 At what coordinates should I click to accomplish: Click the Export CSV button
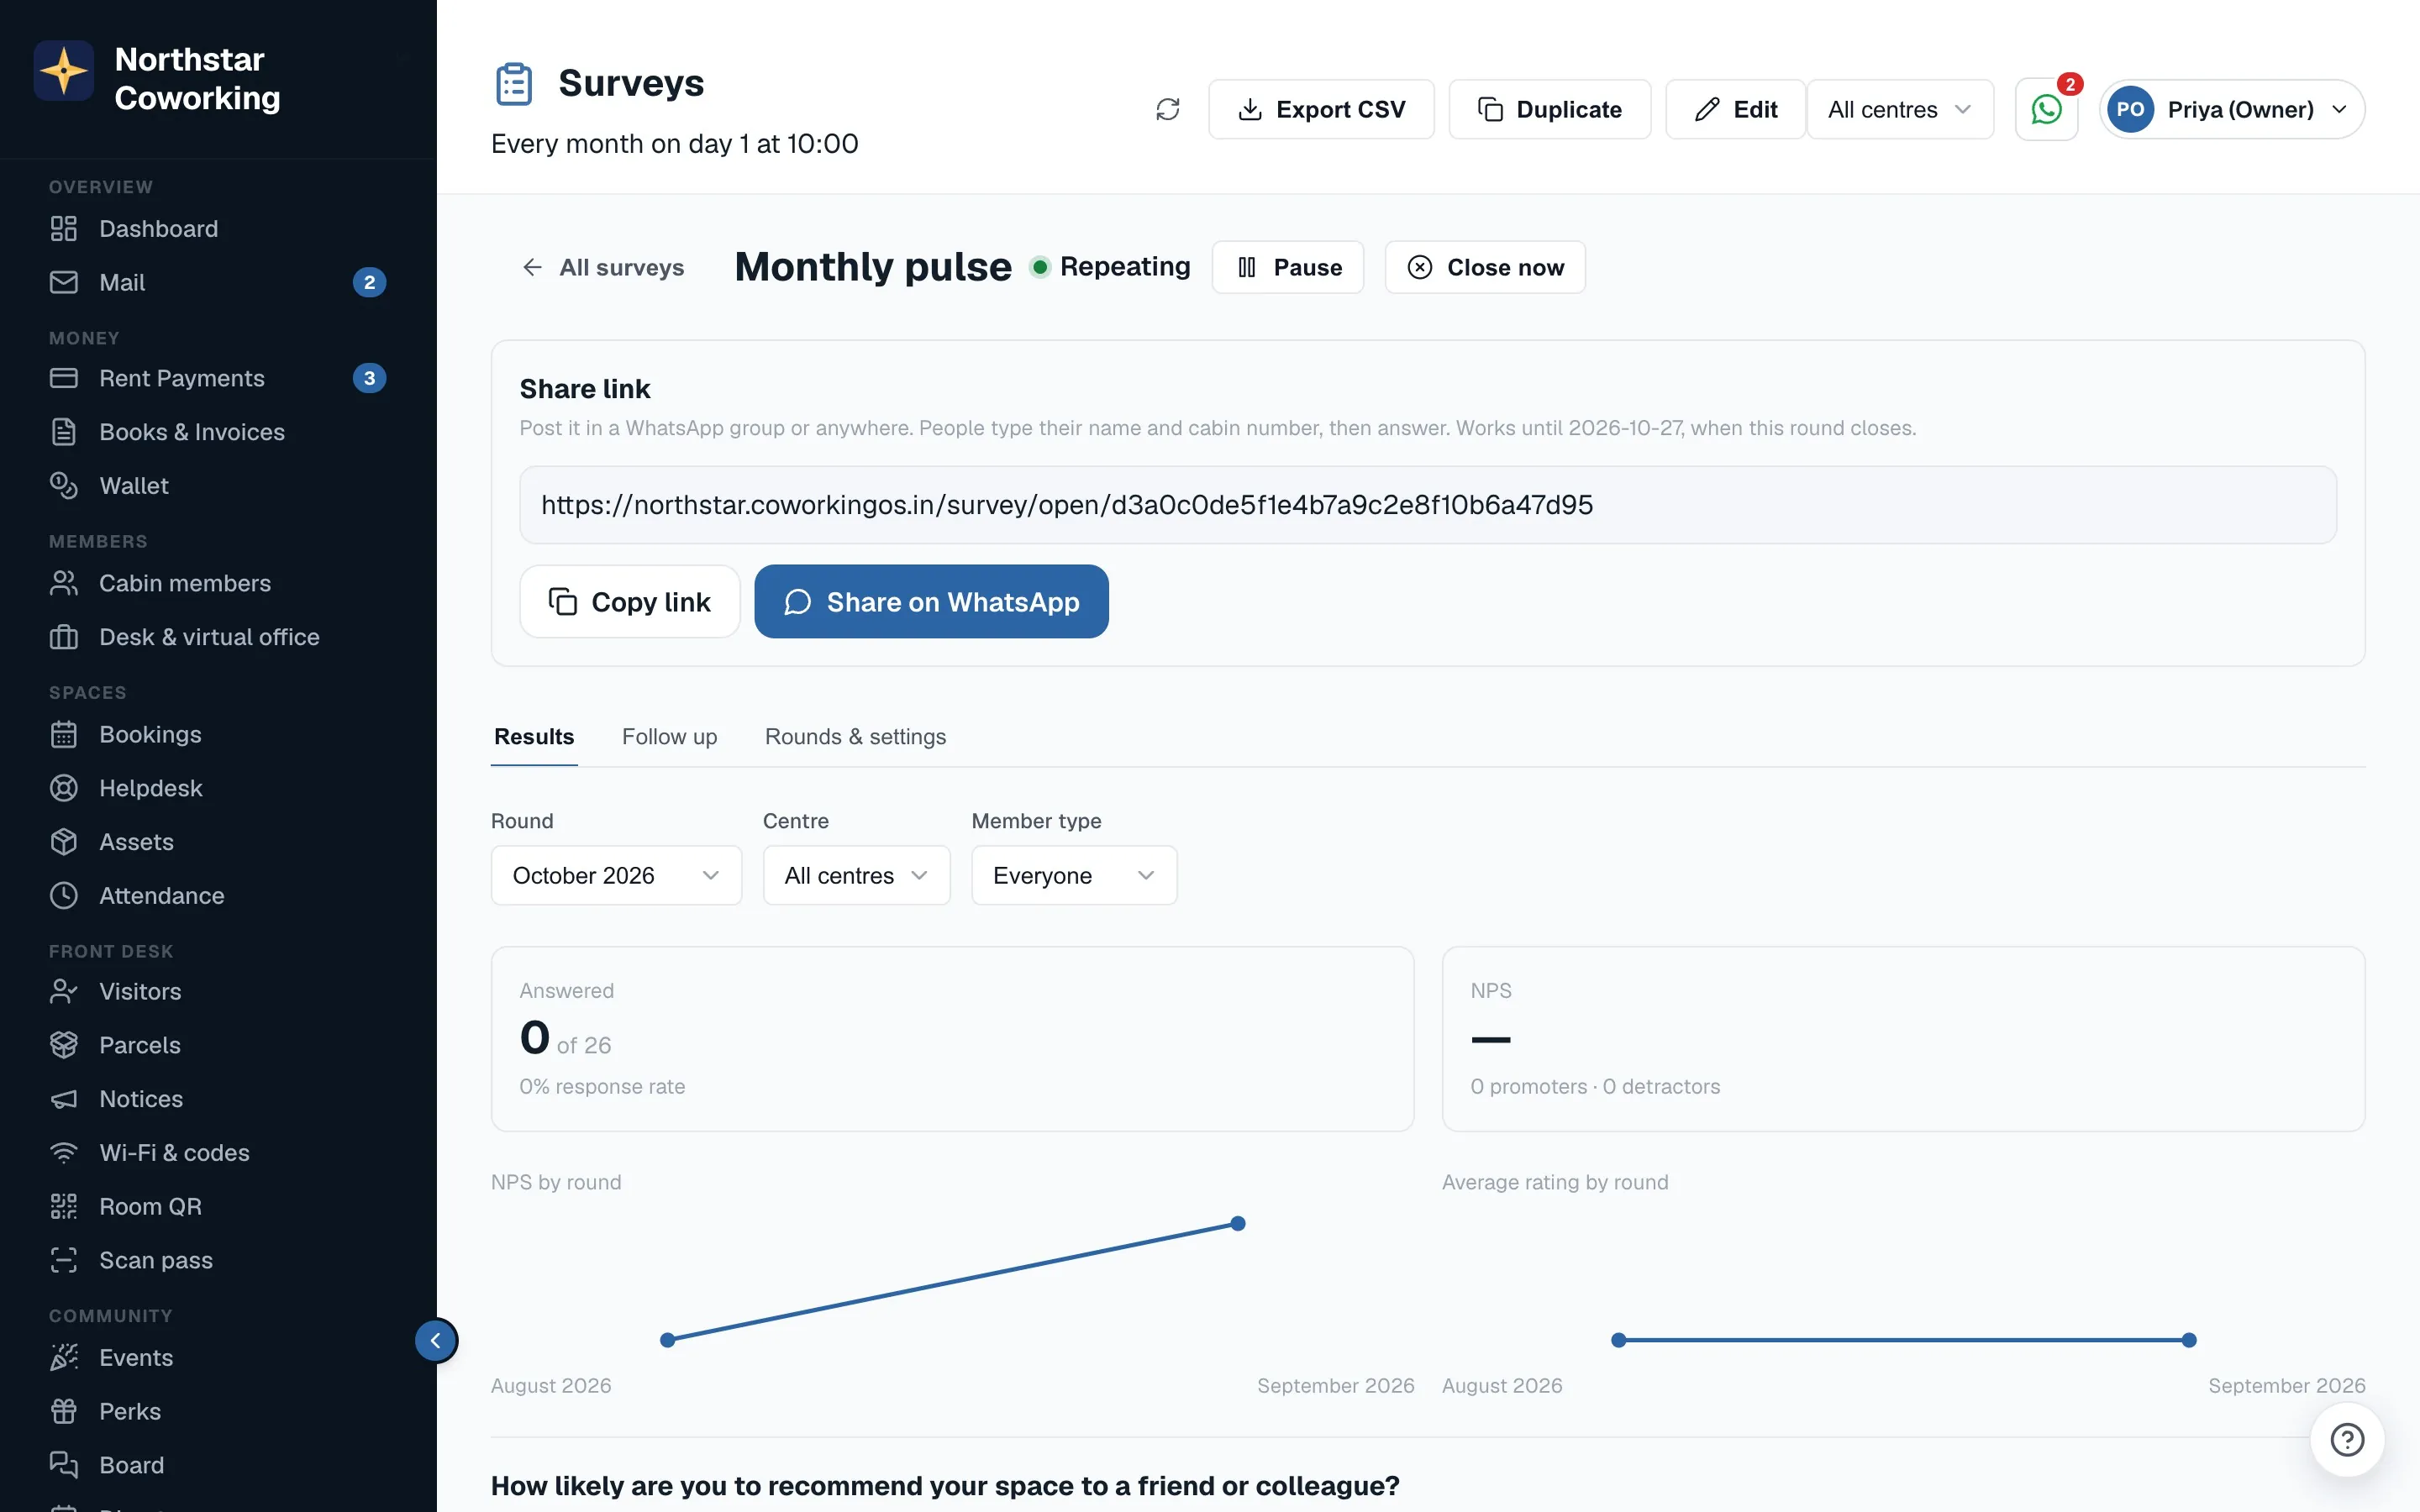pos(1321,109)
